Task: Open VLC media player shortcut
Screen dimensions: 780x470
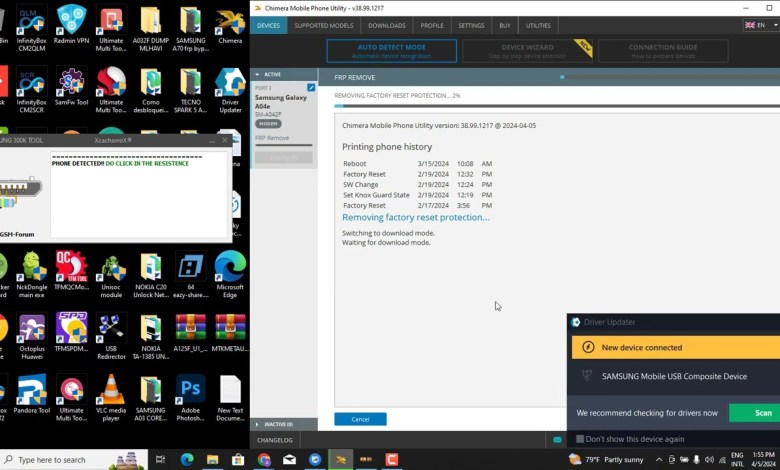Action: click(x=111, y=398)
